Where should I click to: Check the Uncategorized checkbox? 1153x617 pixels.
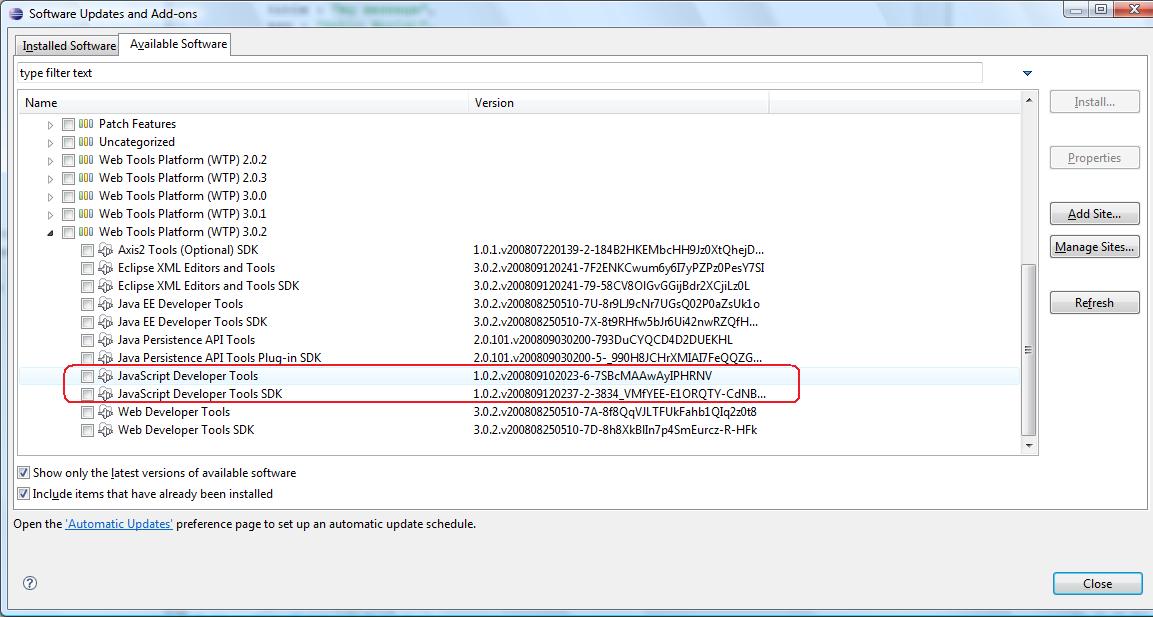tap(68, 142)
